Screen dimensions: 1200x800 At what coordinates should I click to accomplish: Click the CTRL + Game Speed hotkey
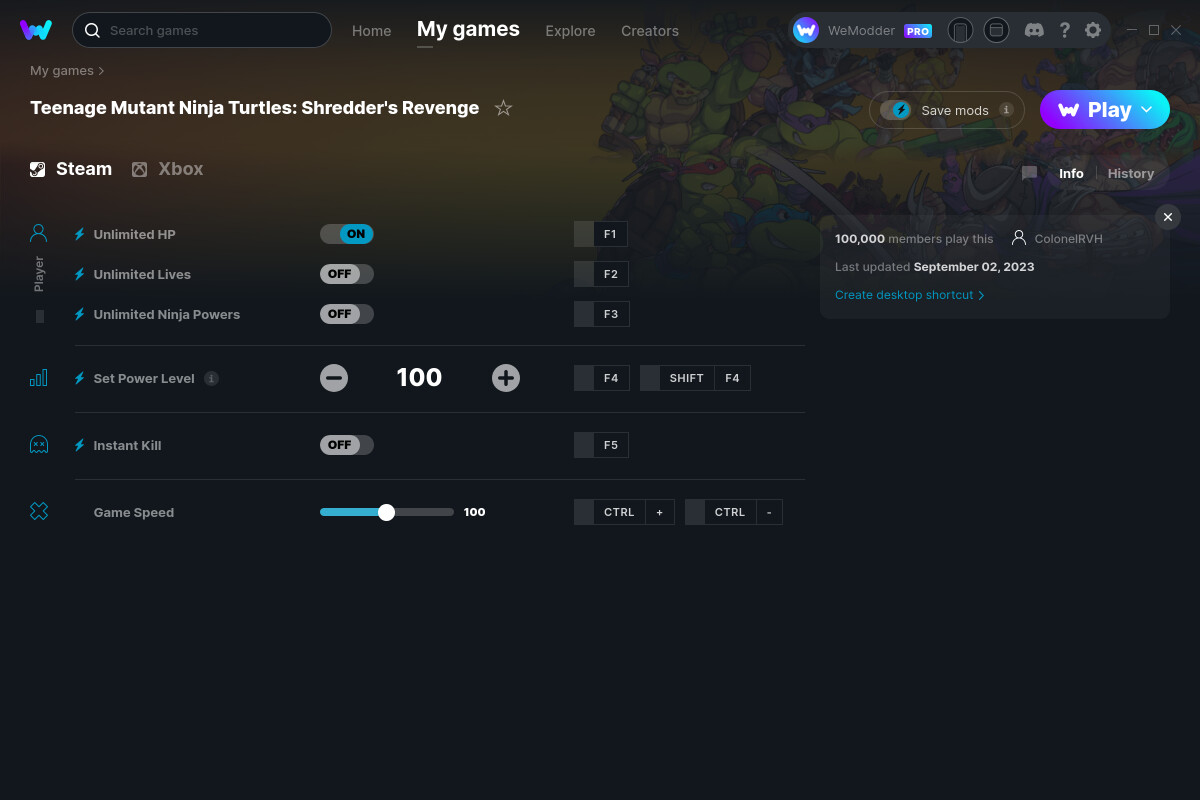tap(624, 512)
